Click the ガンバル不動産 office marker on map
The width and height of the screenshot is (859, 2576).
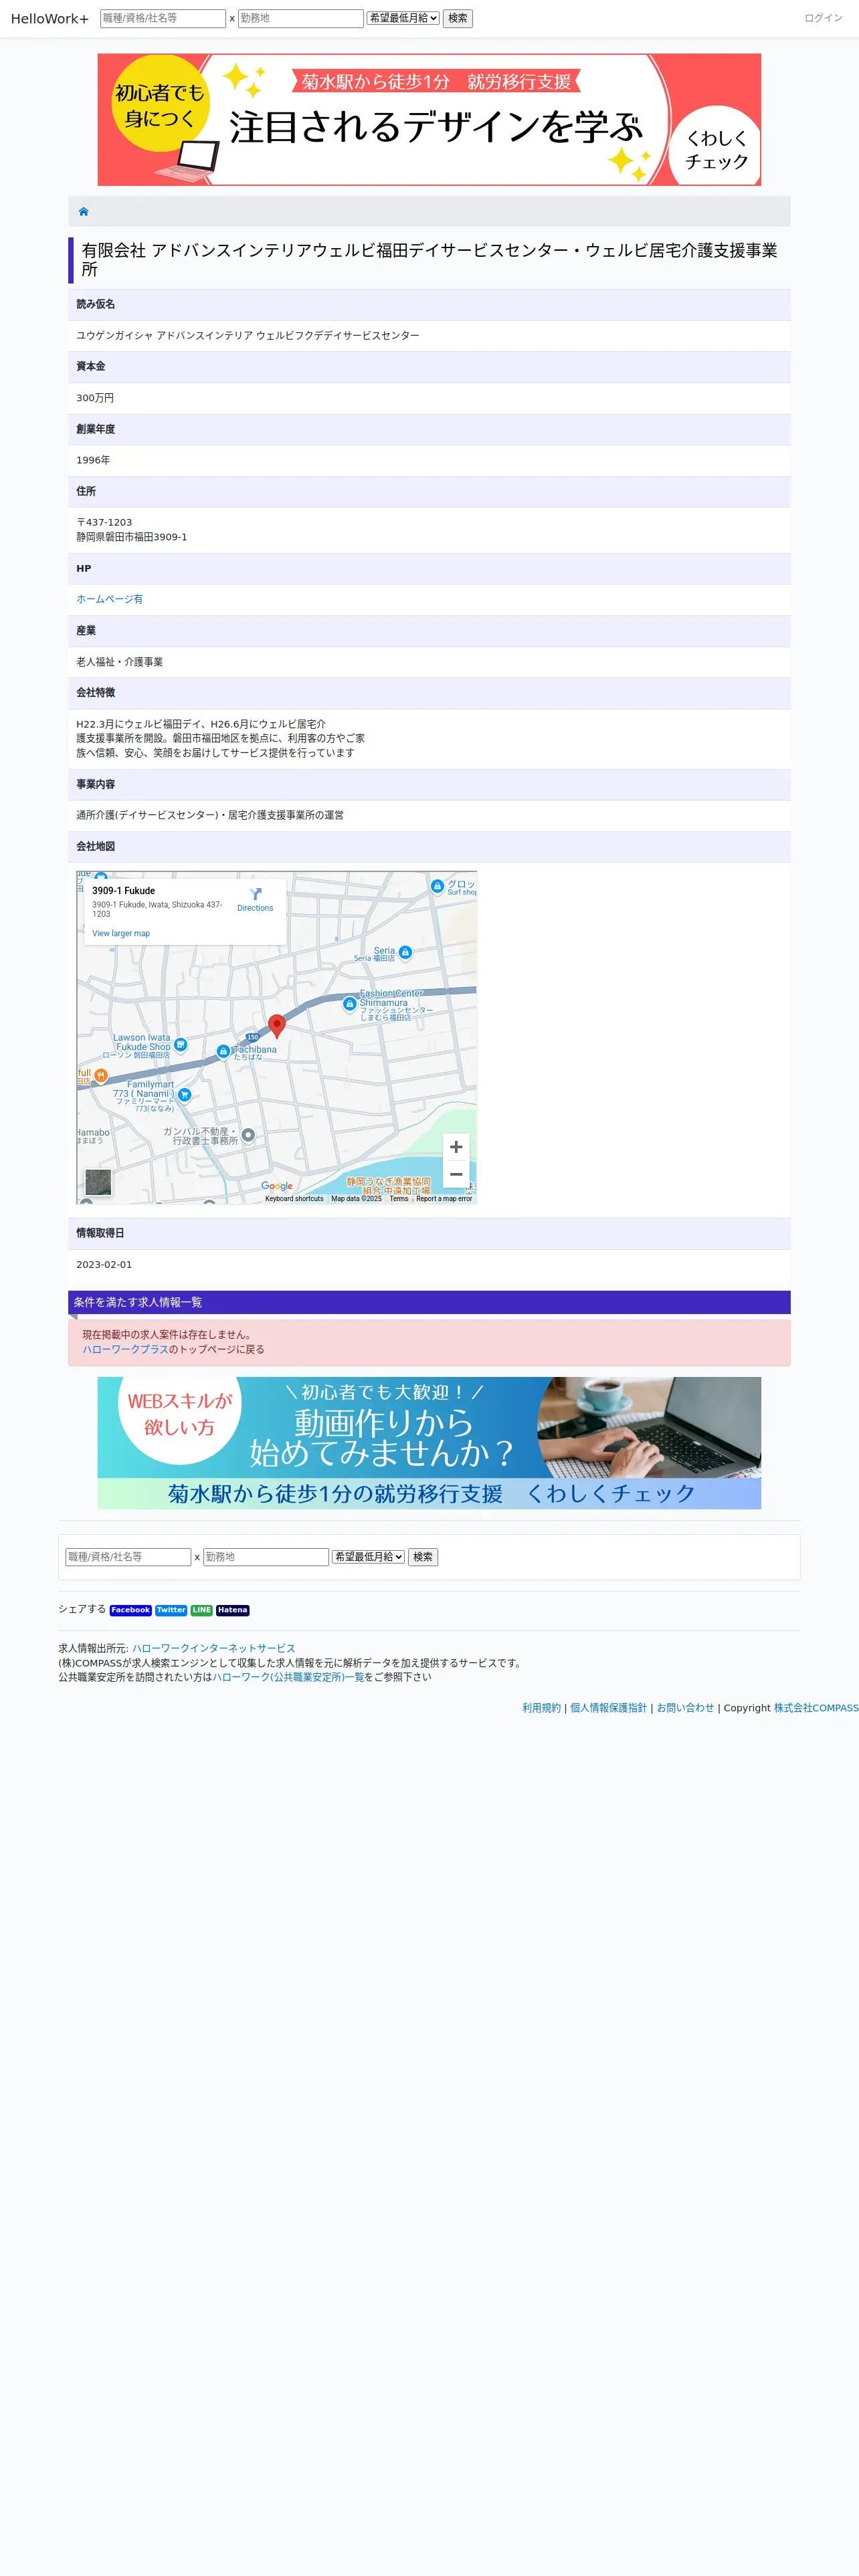pyautogui.click(x=248, y=1135)
